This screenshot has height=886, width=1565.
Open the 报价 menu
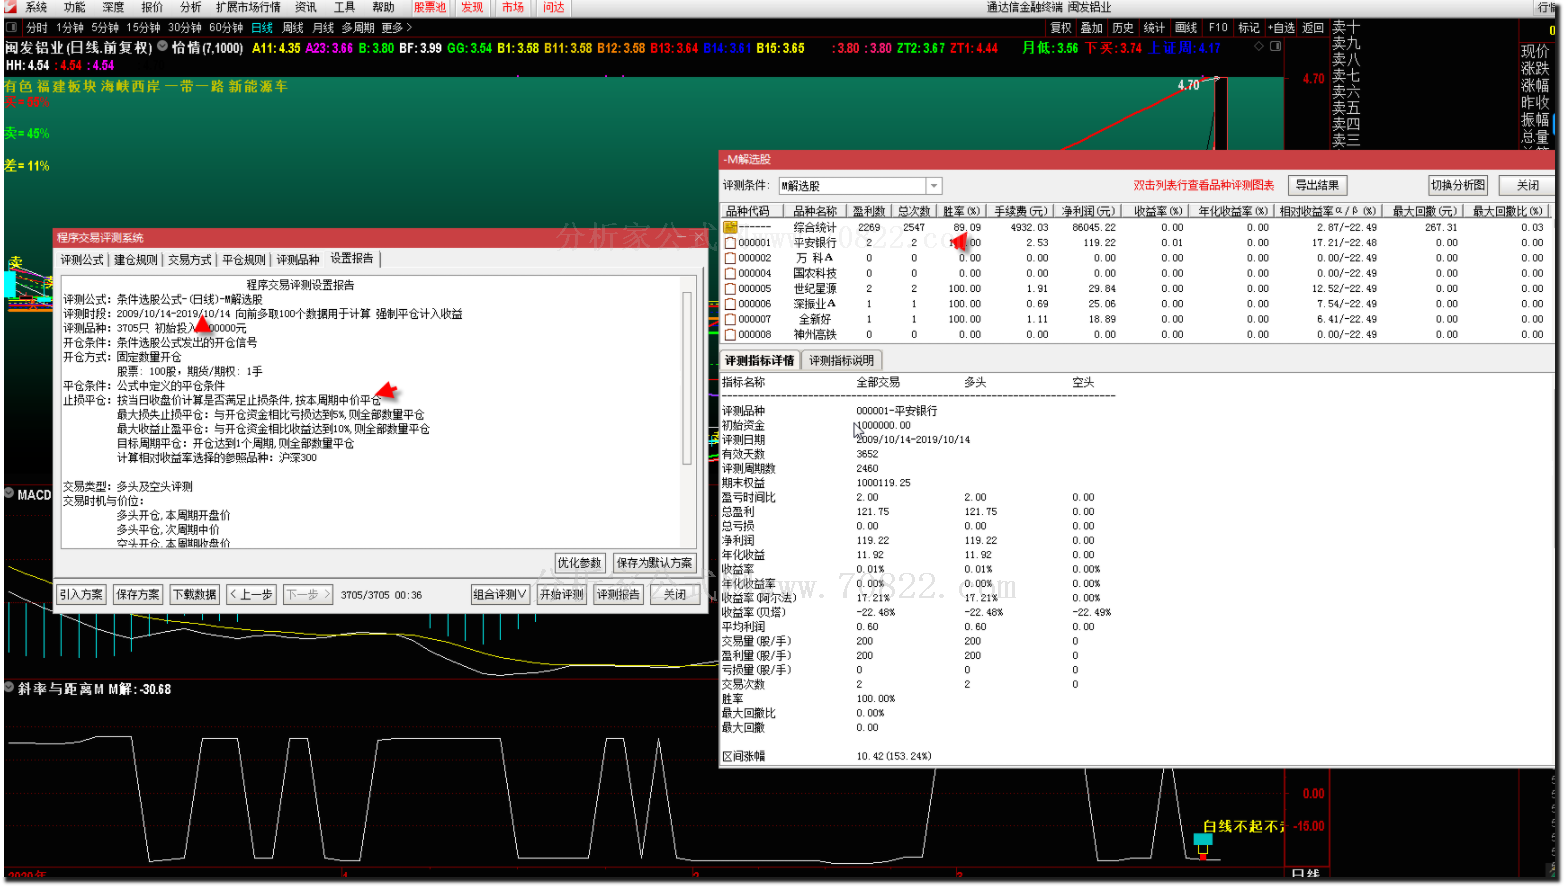[152, 7]
